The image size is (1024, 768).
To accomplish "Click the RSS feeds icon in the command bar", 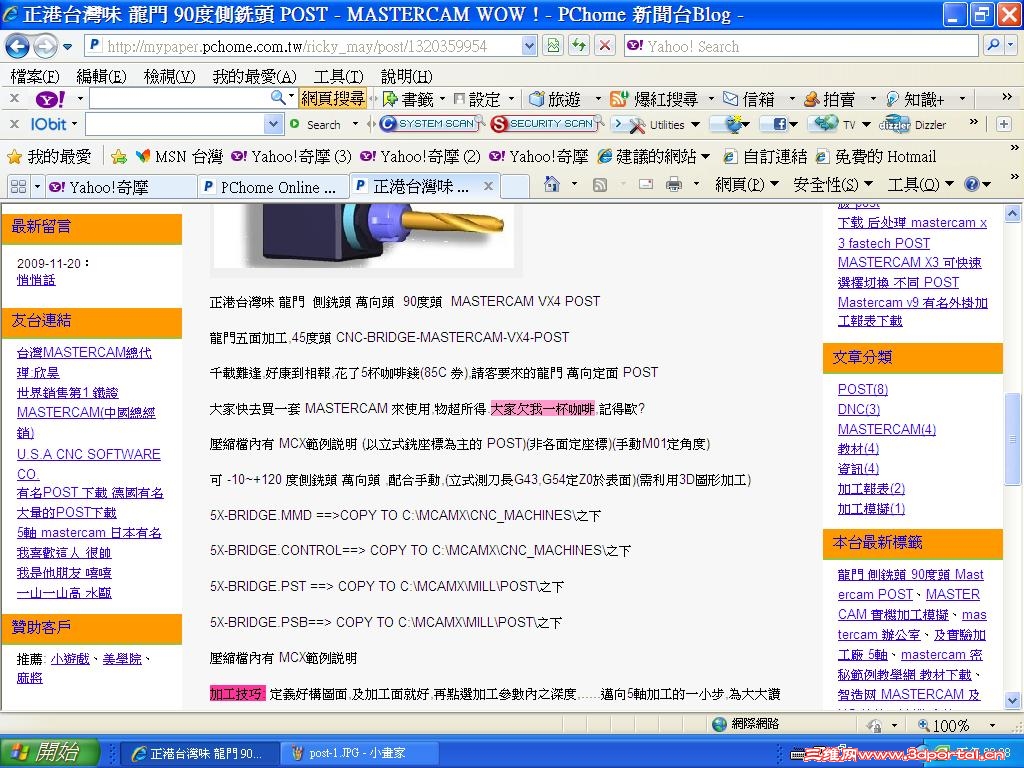I will click(599, 185).
